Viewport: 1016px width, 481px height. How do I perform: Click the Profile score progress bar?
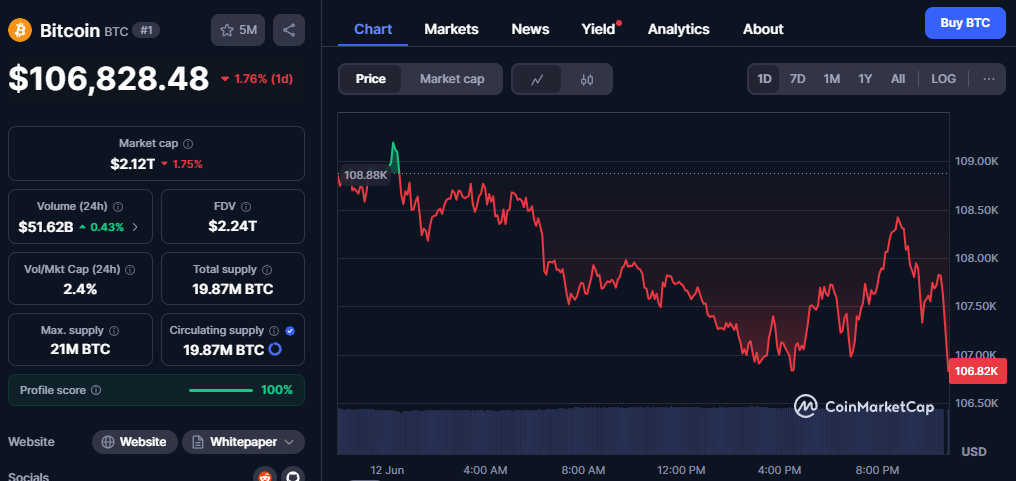(x=221, y=390)
